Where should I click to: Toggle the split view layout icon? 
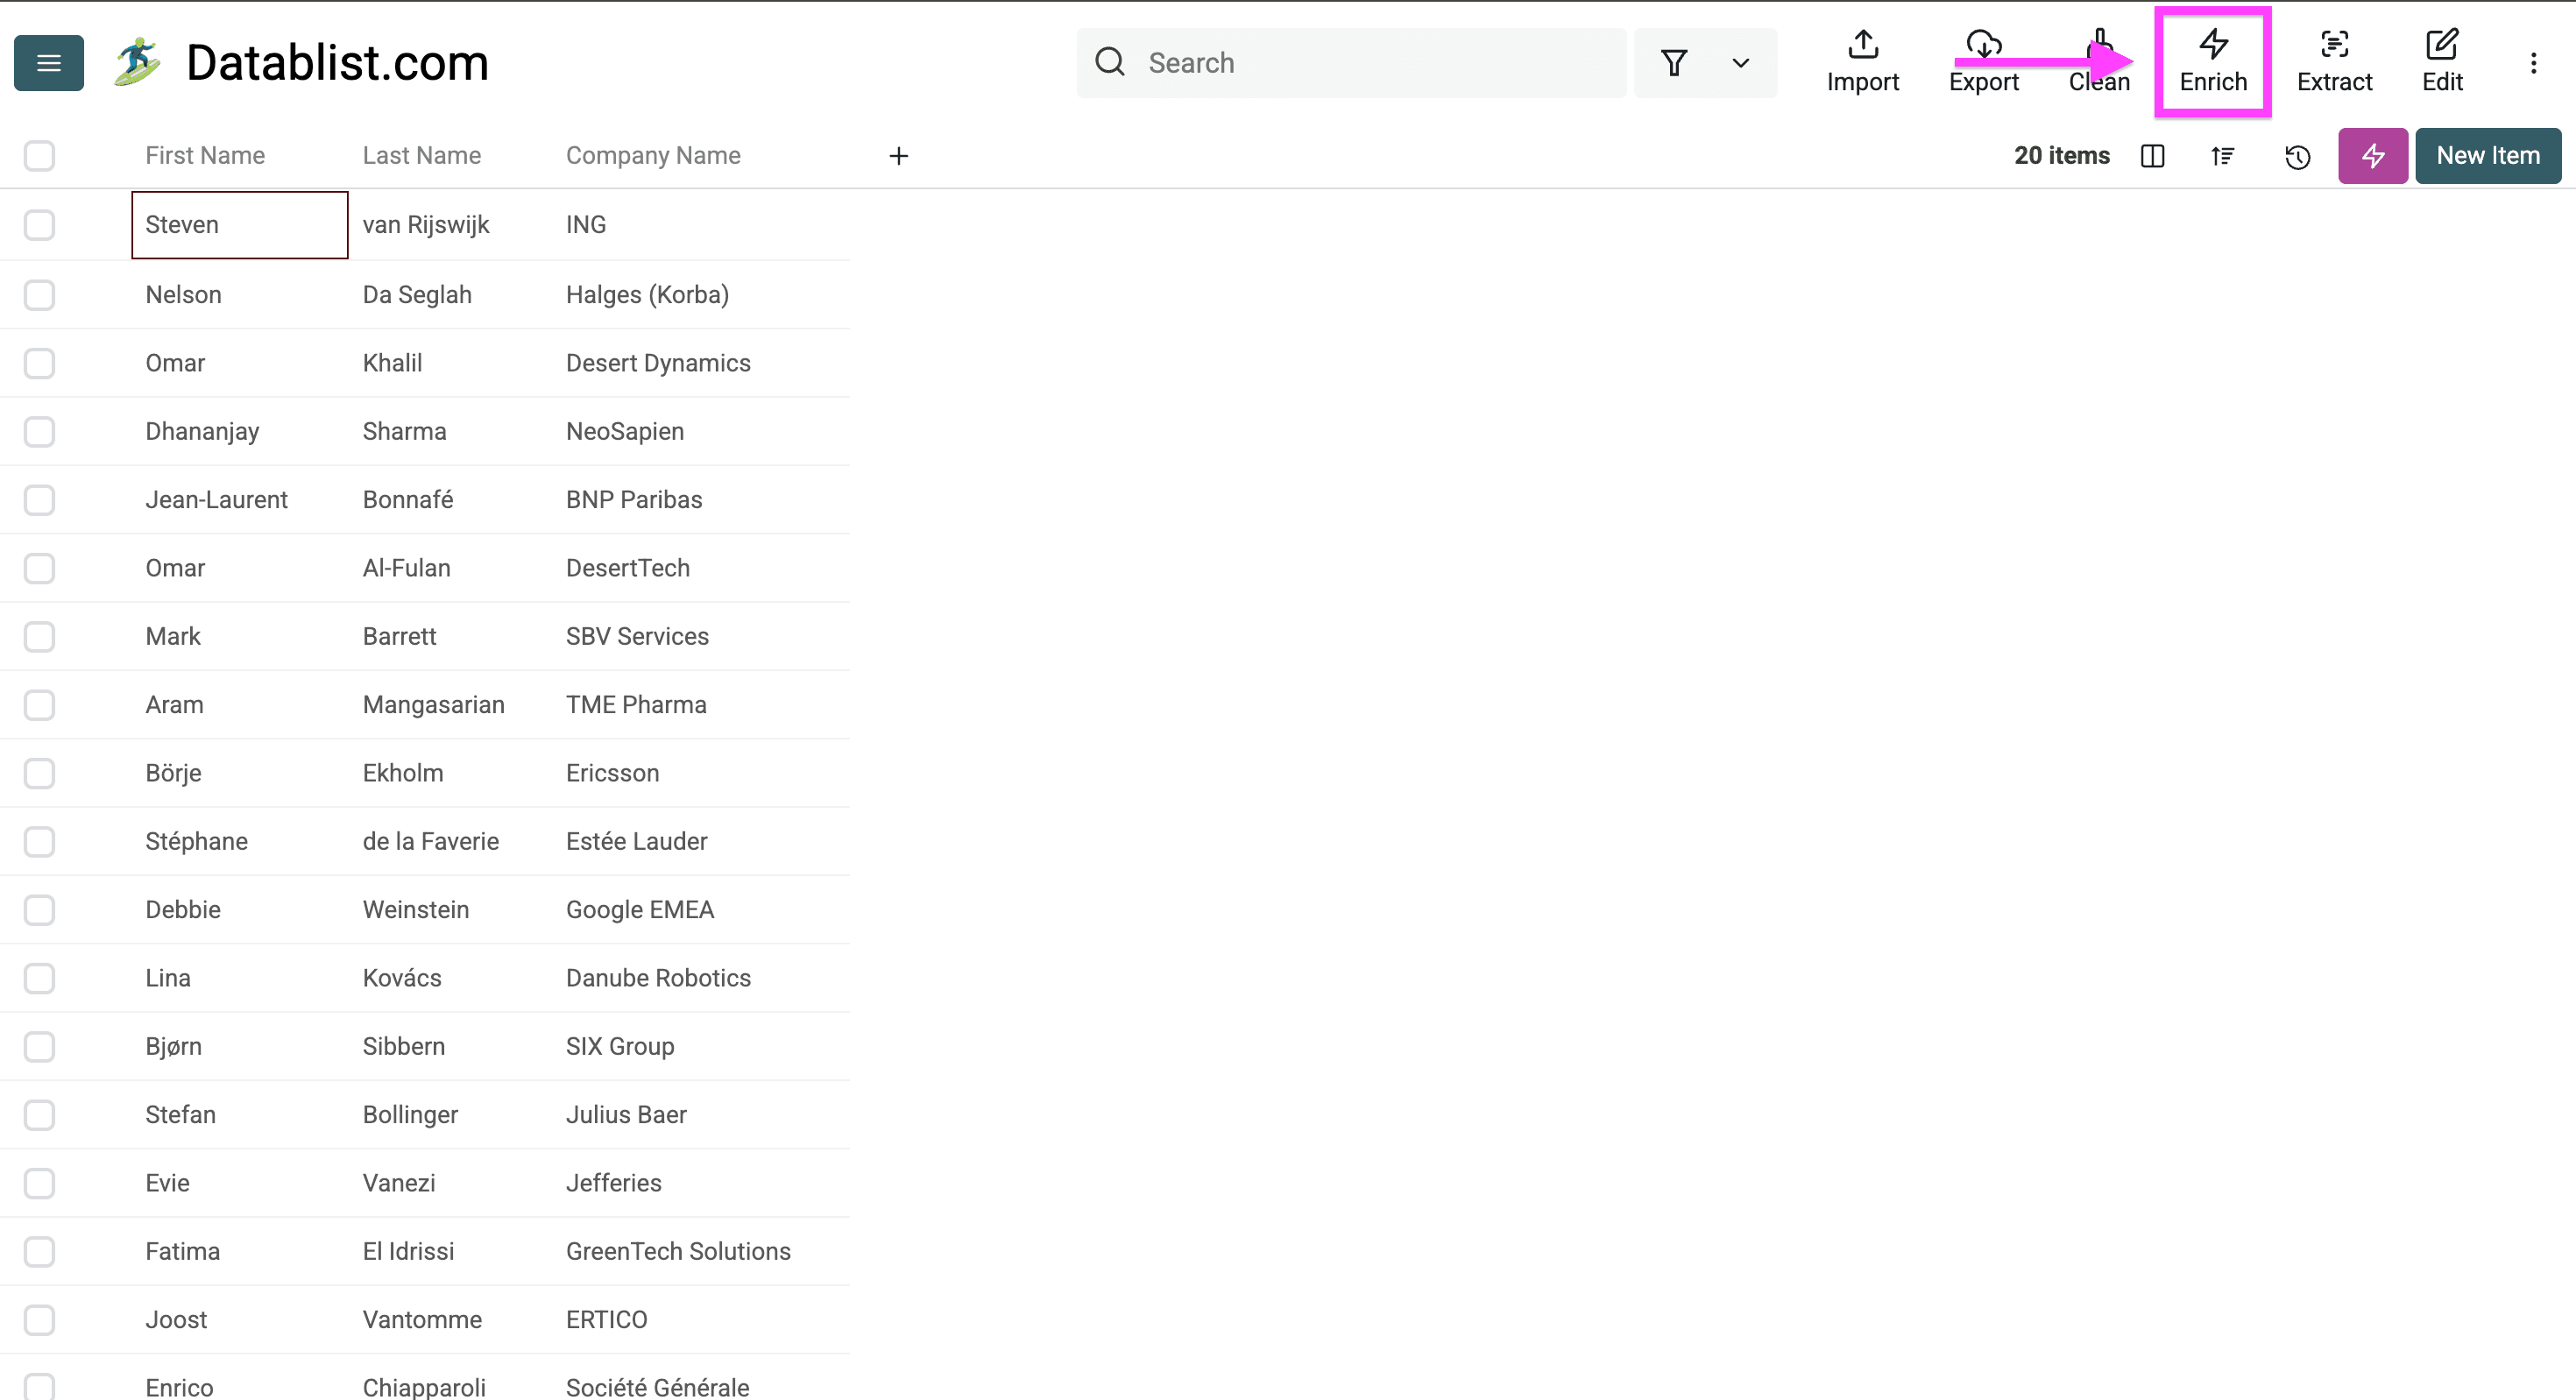coord(2152,156)
